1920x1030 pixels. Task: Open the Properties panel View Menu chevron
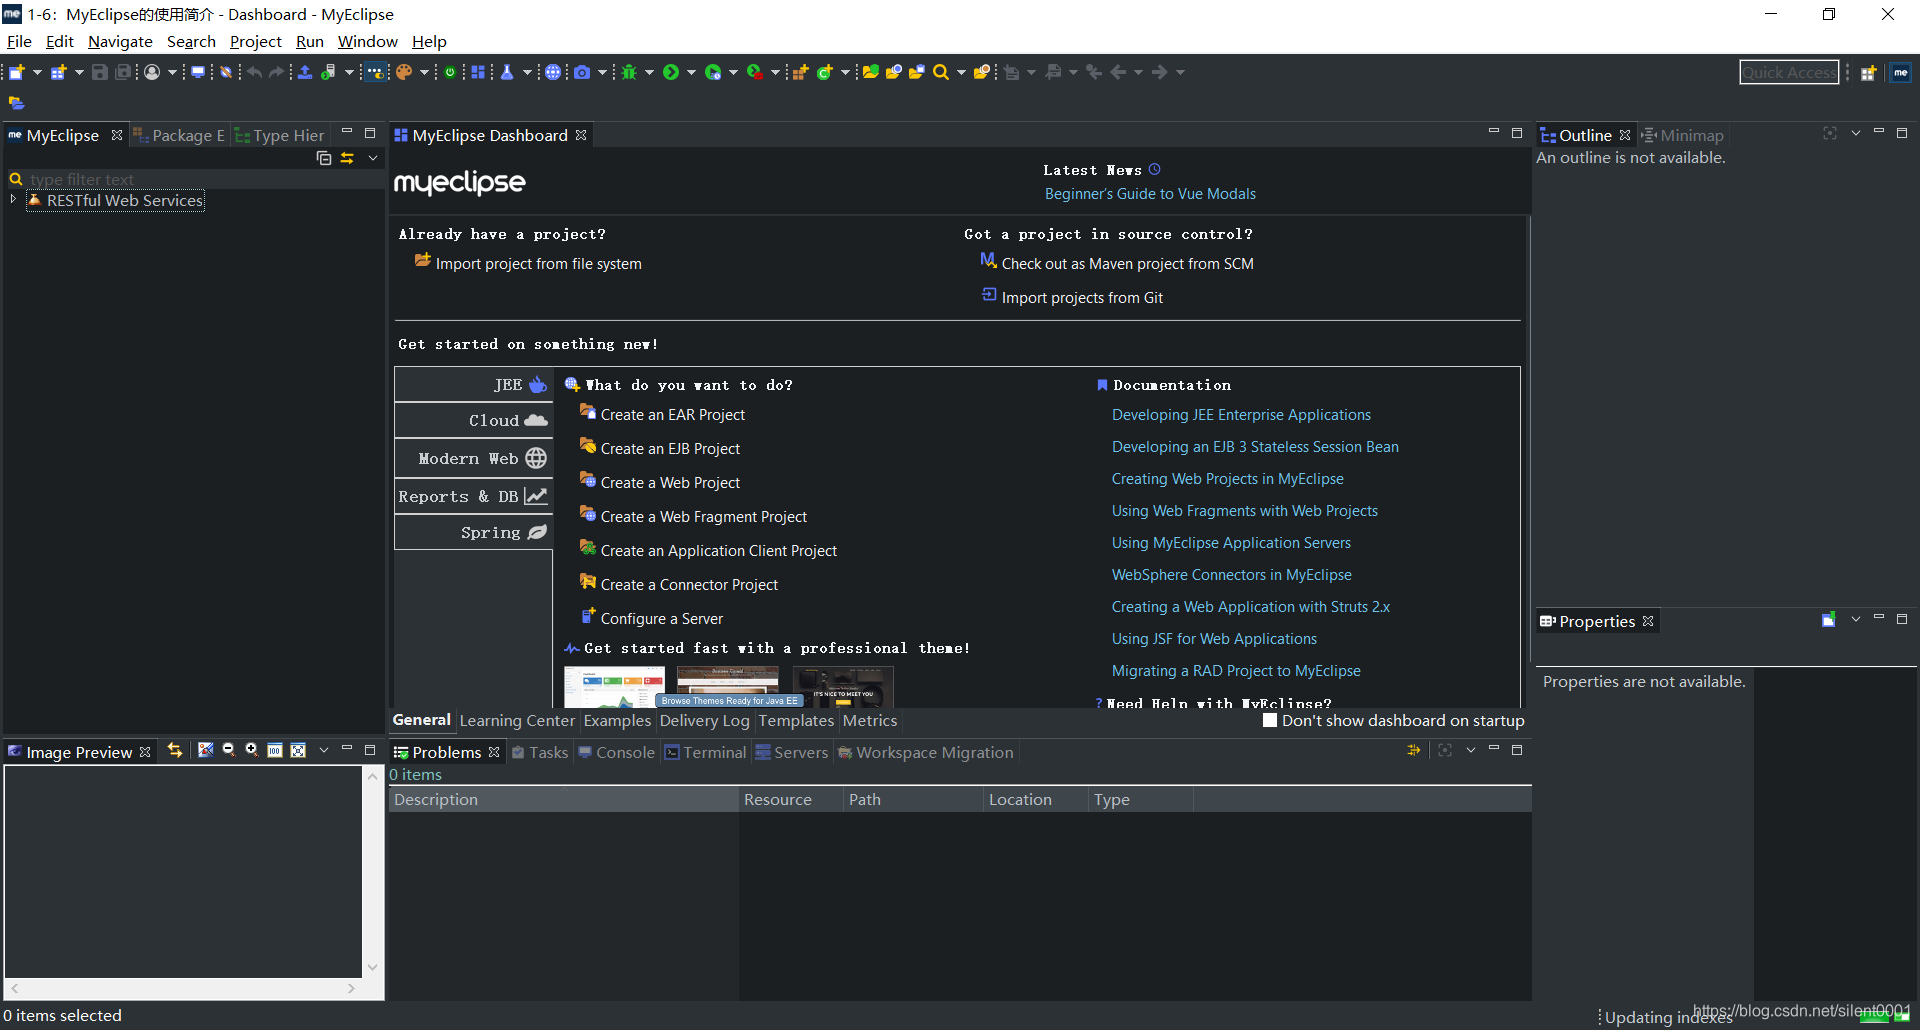pos(1856,619)
